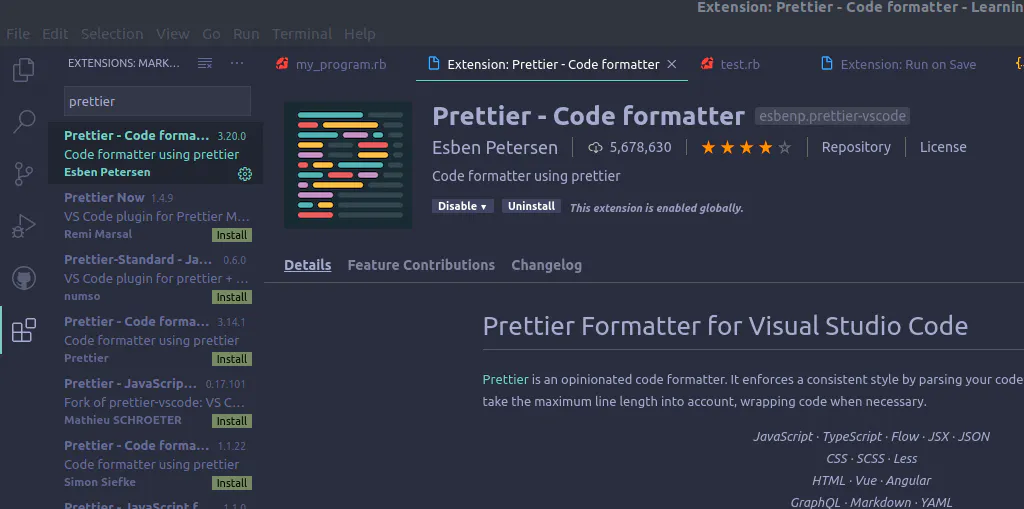The height and width of the screenshot is (509, 1024).
Task: Open the manage gear for Prettier extension
Action: pos(244,174)
